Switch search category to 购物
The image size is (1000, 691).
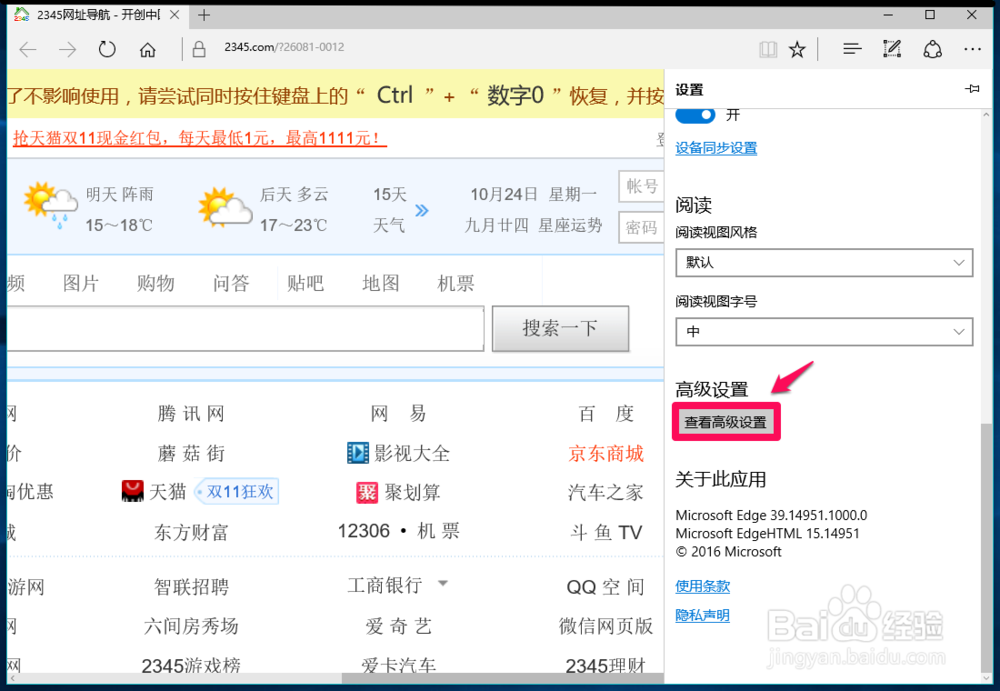(x=156, y=283)
